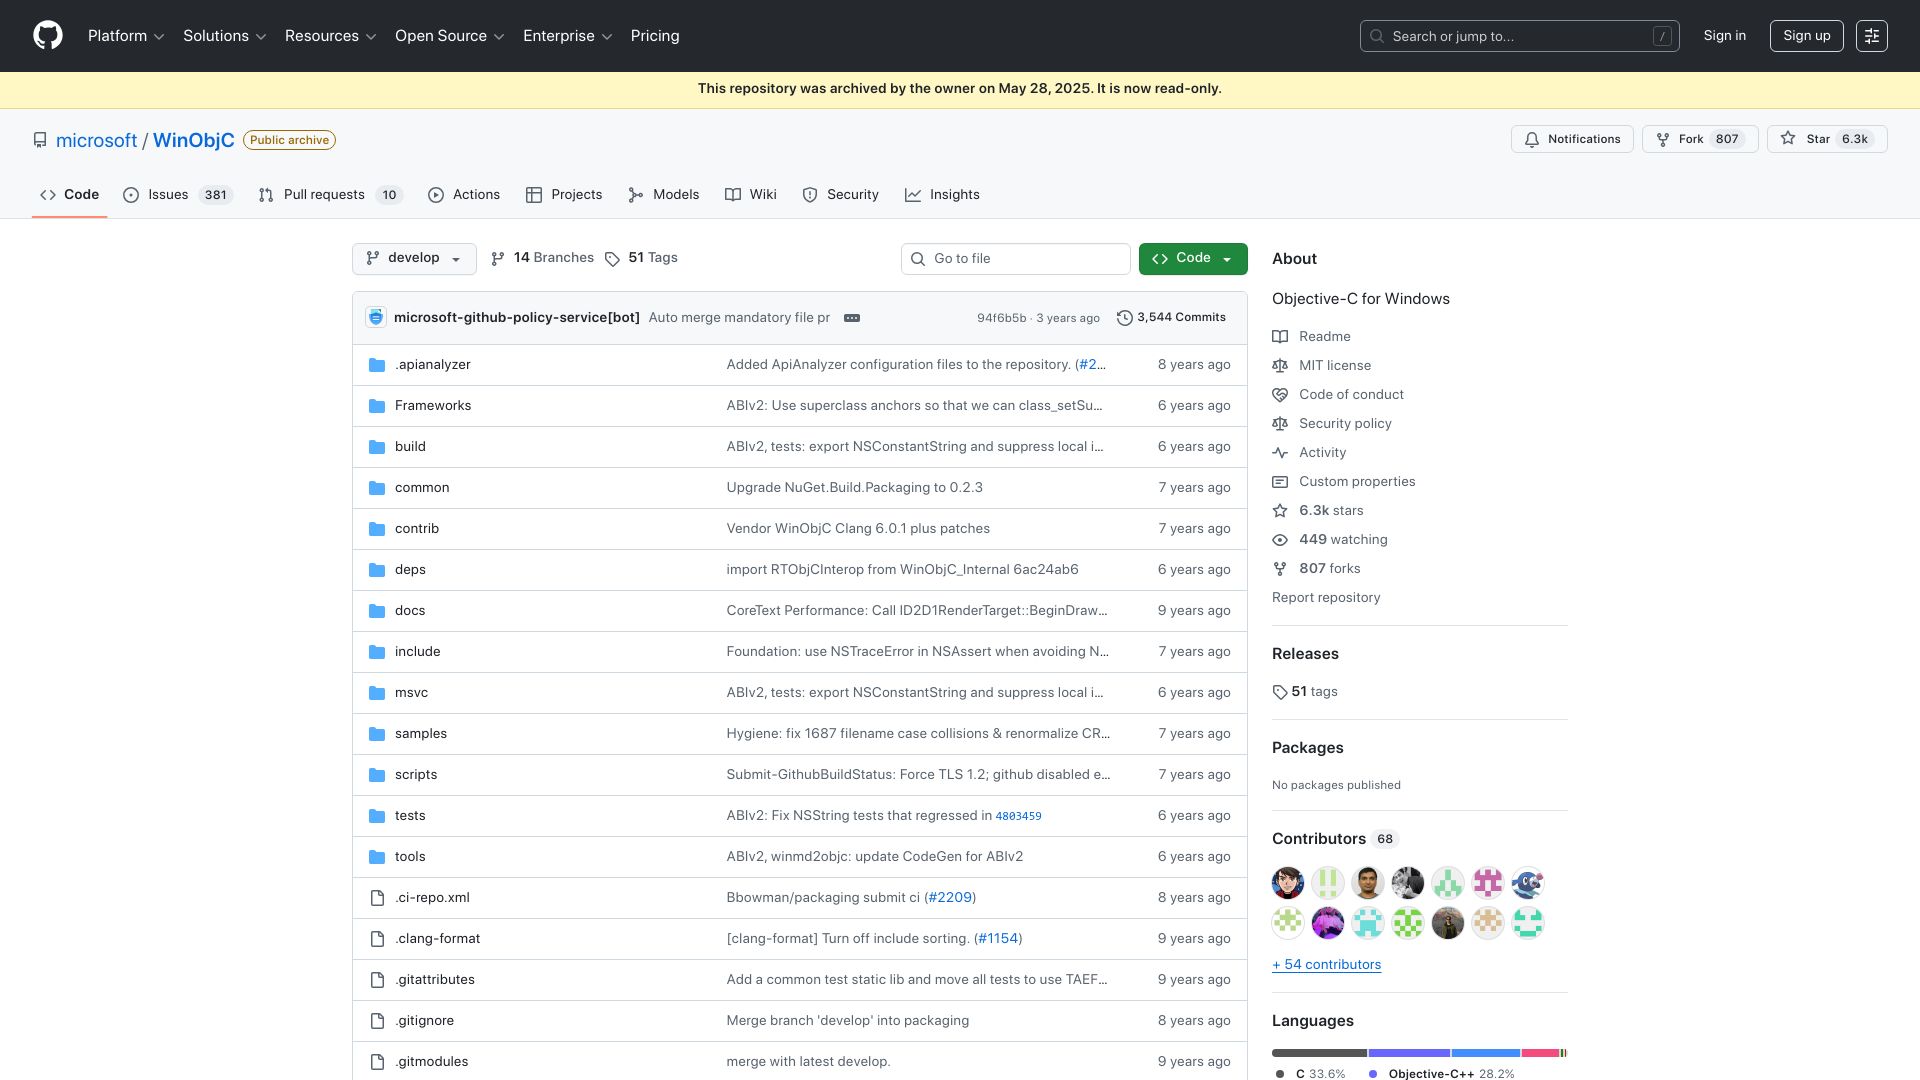
Task: Open the .clang-format file
Action: pyautogui.click(x=437, y=939)
